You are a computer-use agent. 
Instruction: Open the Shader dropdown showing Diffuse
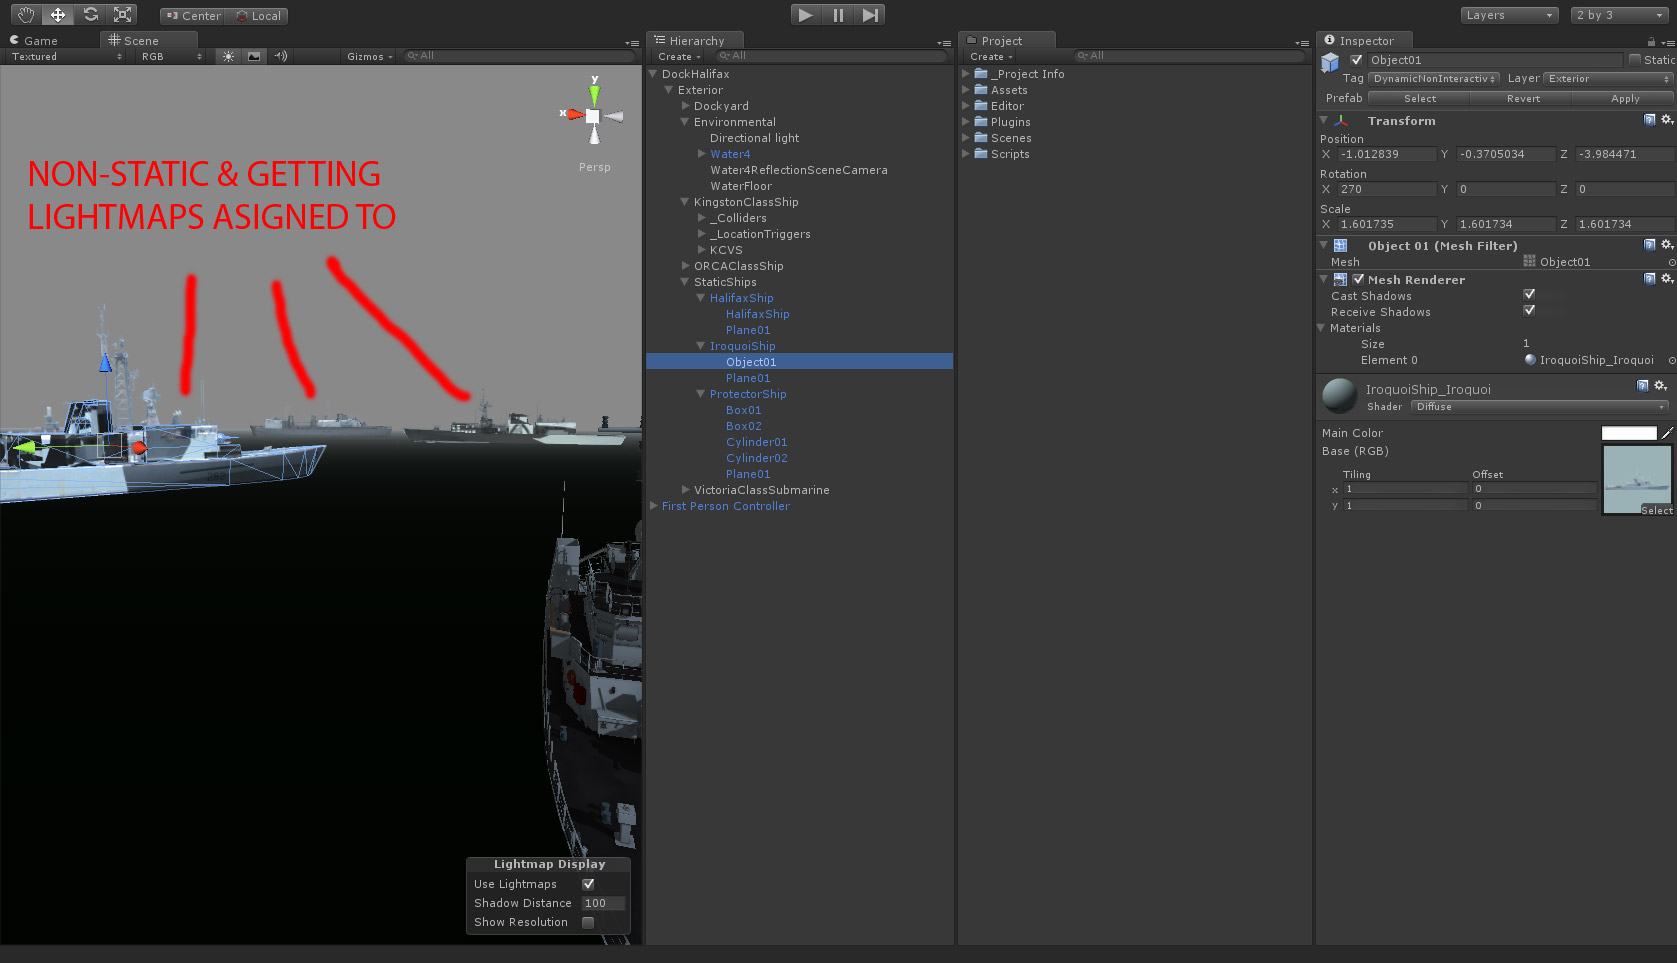(x=1538, y=406)
